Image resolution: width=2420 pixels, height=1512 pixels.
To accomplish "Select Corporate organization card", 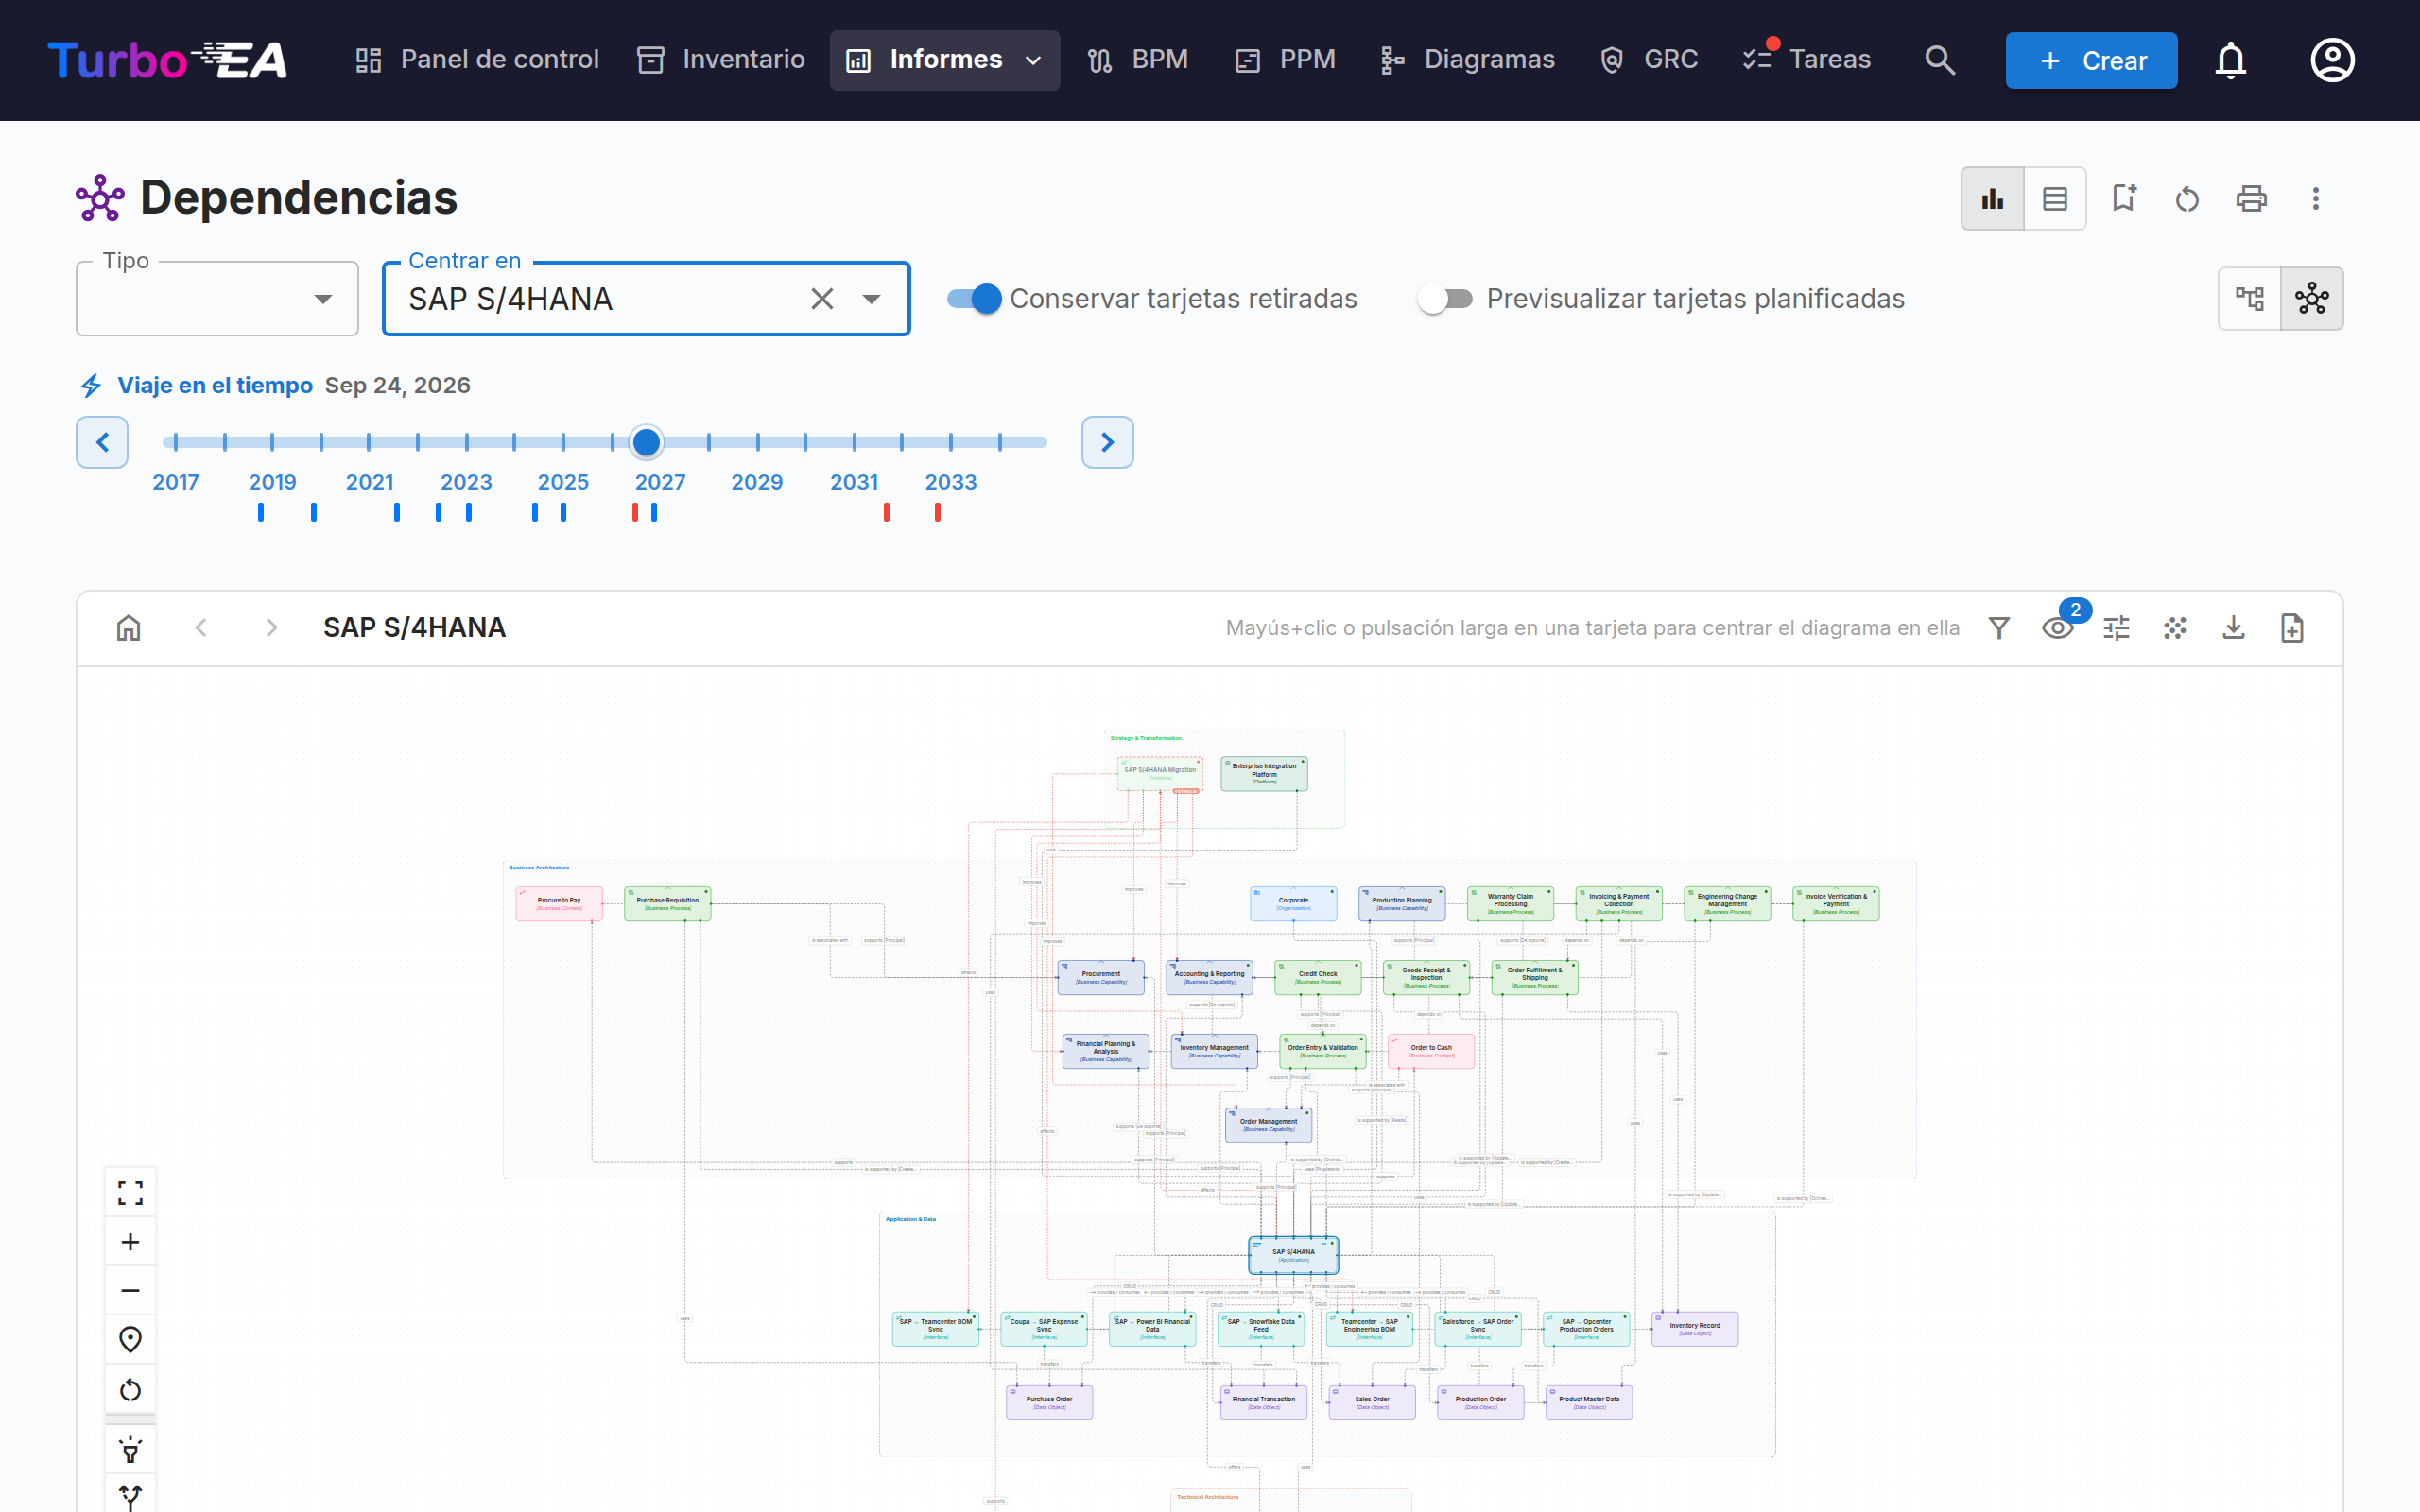I will coord(1293,903).
